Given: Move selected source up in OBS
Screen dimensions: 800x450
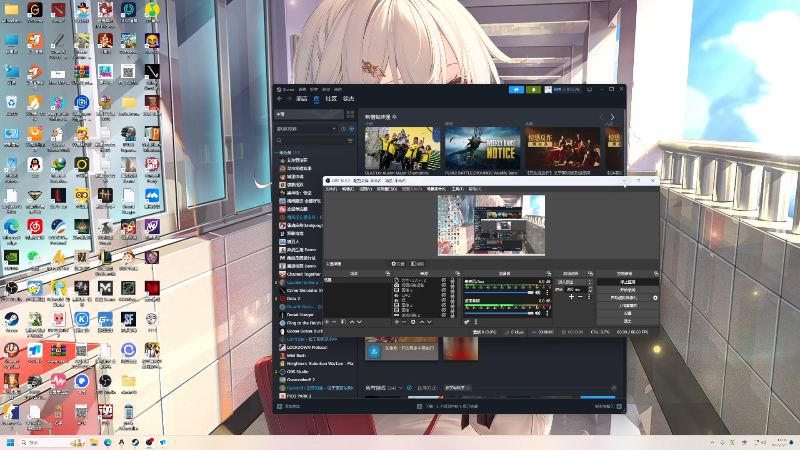Looking at the screenshot, I should pyautogui.click(x=422, y=322).
